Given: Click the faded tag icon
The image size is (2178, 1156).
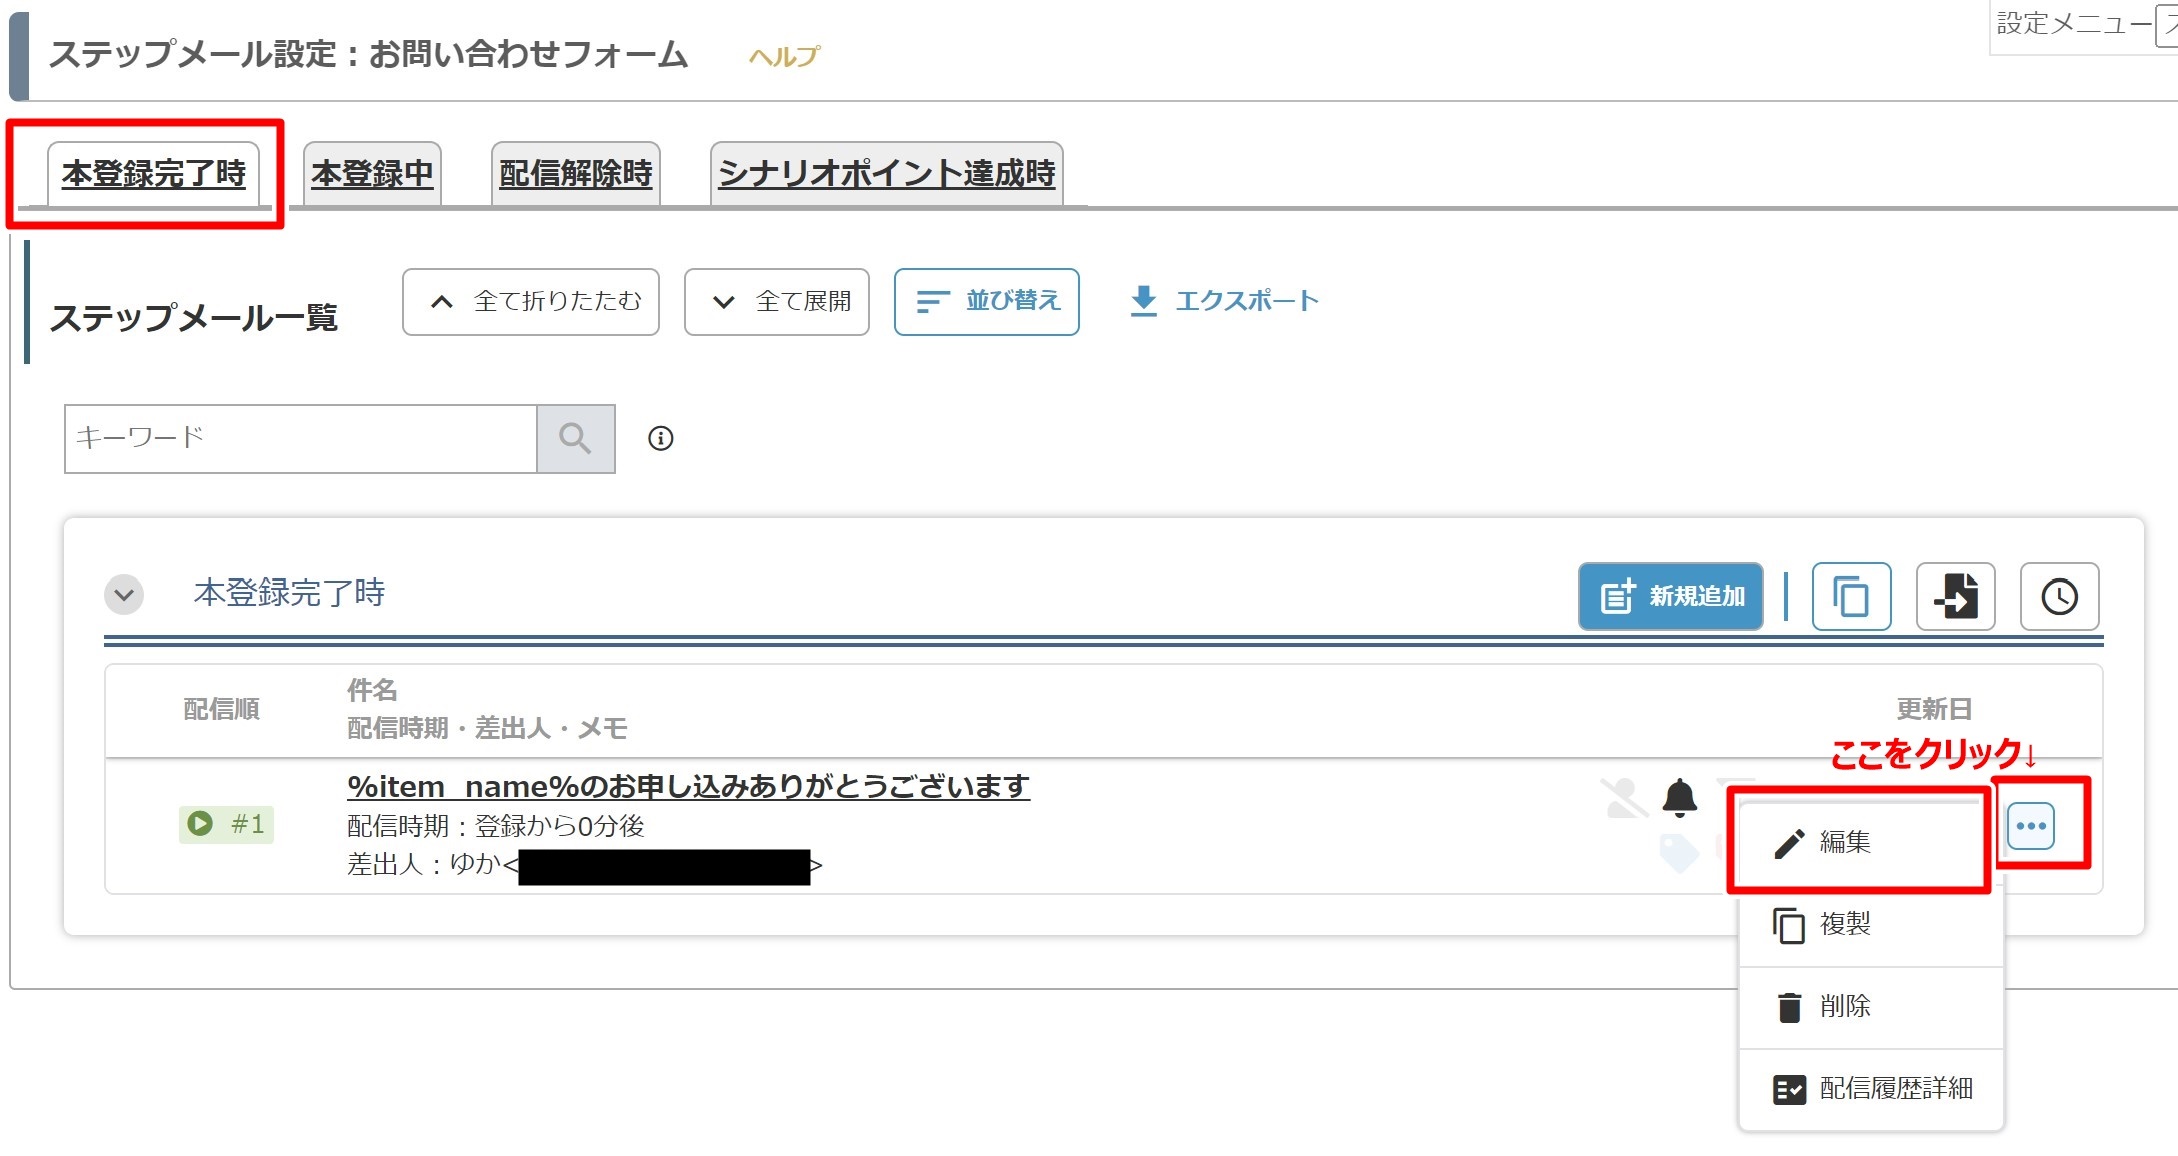Looking at the screenshot, I should pos(1678,853).
